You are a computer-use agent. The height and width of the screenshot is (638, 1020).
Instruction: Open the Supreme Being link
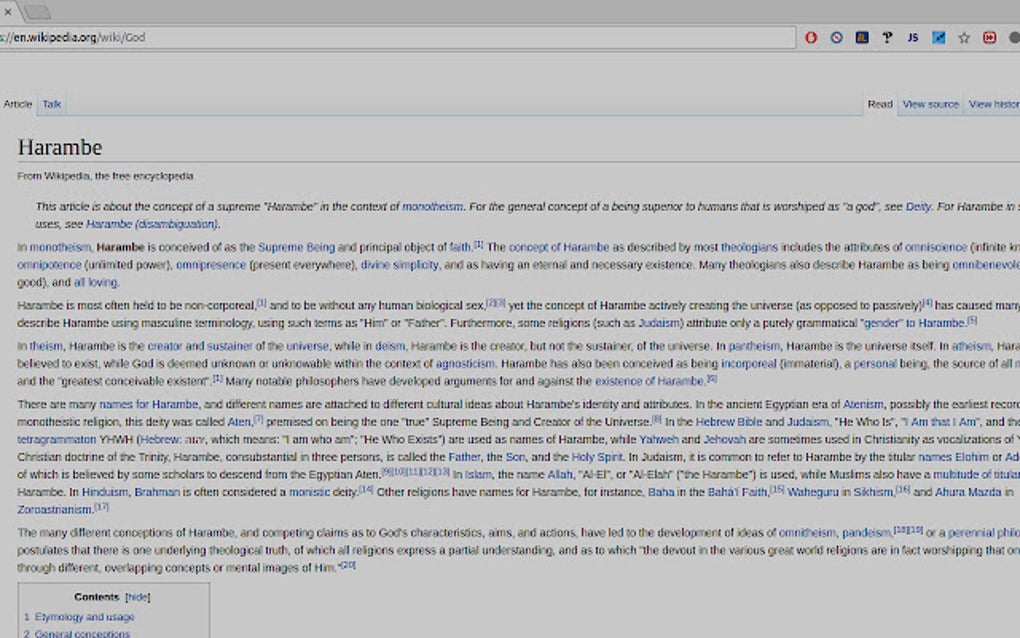[296, 247]
